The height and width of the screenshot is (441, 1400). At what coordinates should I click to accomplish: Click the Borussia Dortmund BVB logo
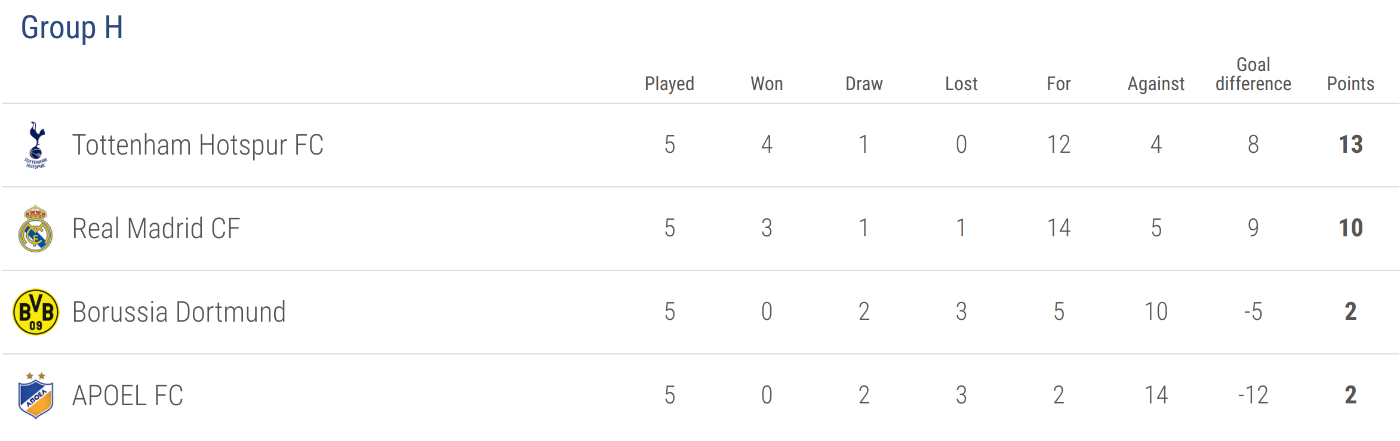click(x=36, y=312)
